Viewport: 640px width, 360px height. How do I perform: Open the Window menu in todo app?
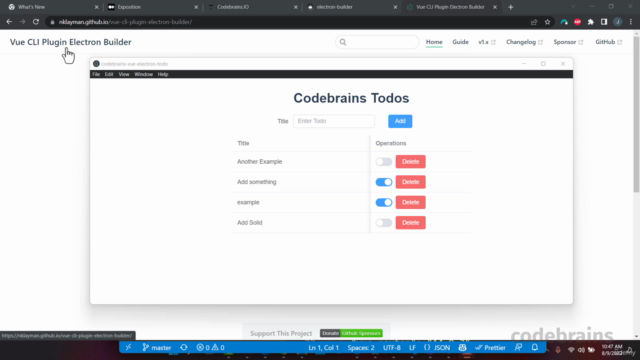coord(143,74)
